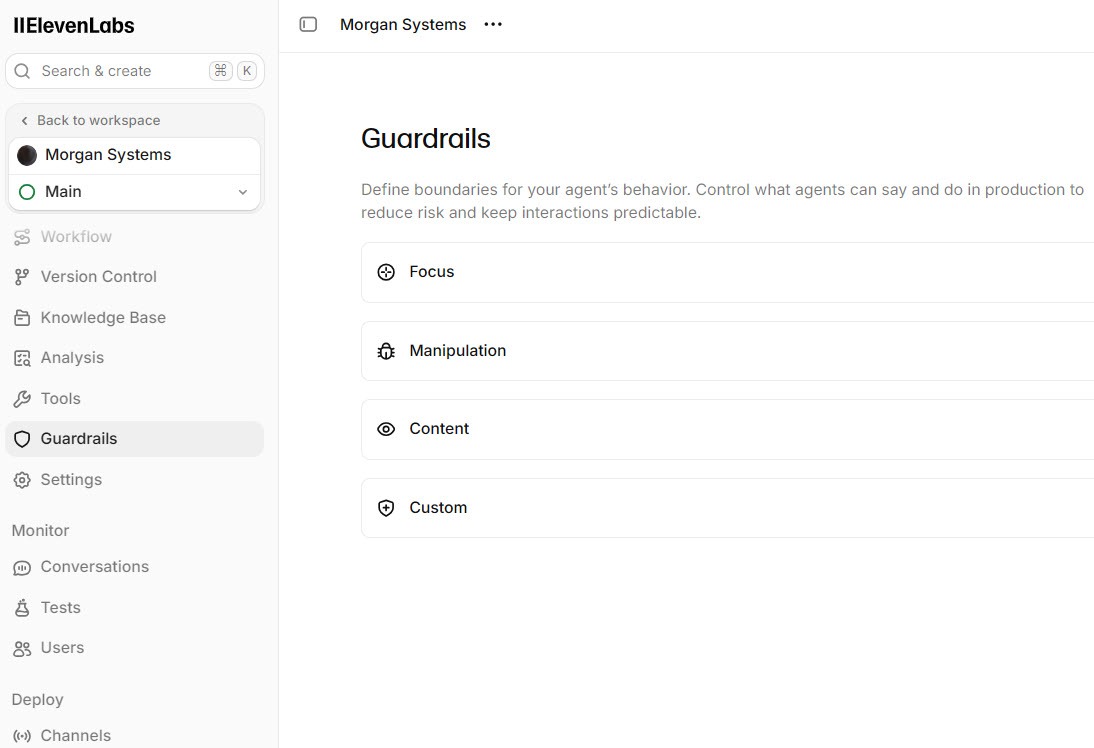The width and height of the screenshot is (1094, 748).
Task: Toggle the sidebar collapse icon
Action: 308,24
